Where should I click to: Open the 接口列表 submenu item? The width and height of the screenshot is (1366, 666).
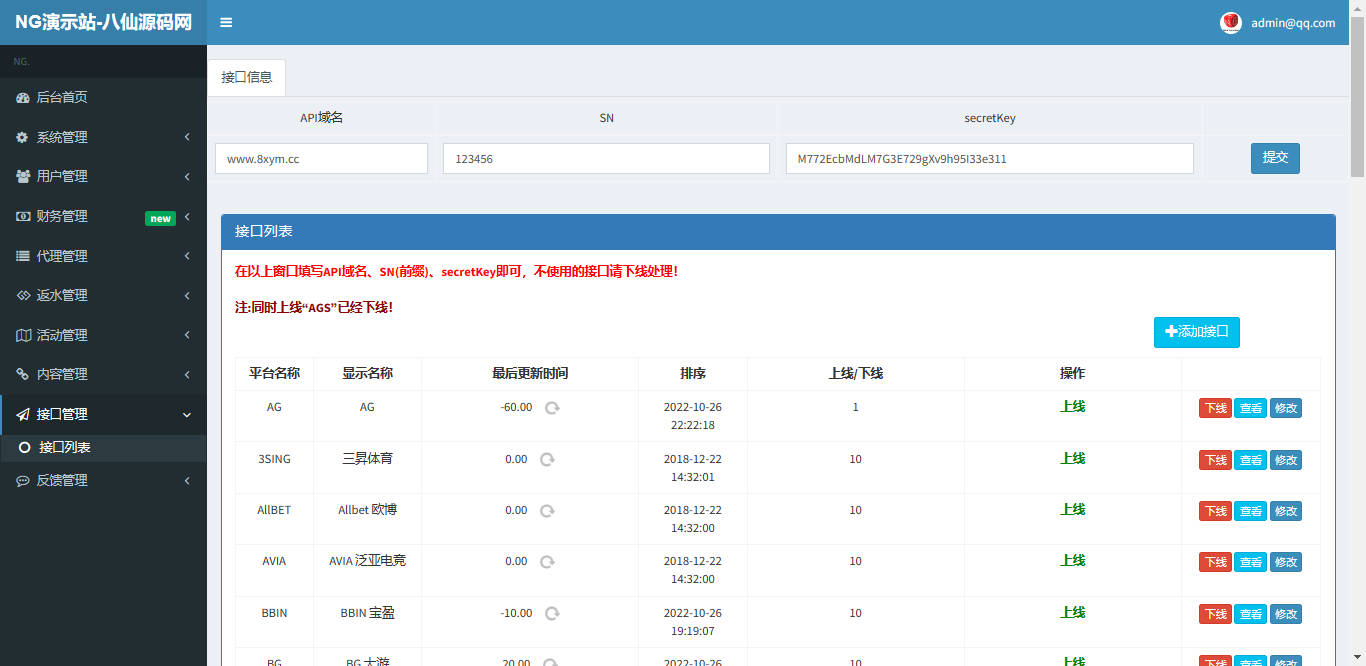(103, 448)
